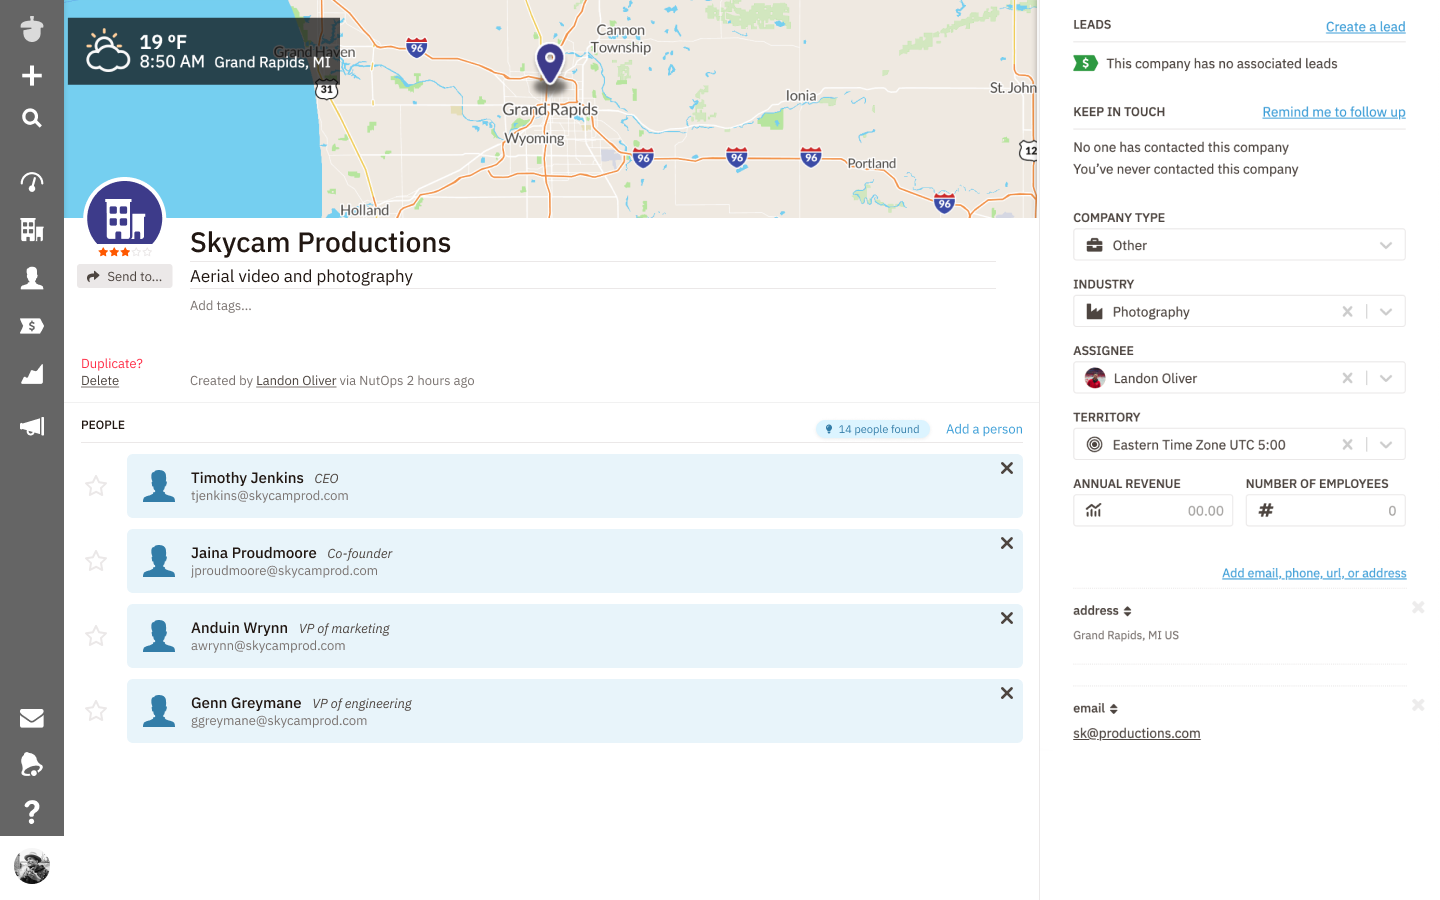
Task: Click the Send to... button
Action: click(x=125, y=276)
